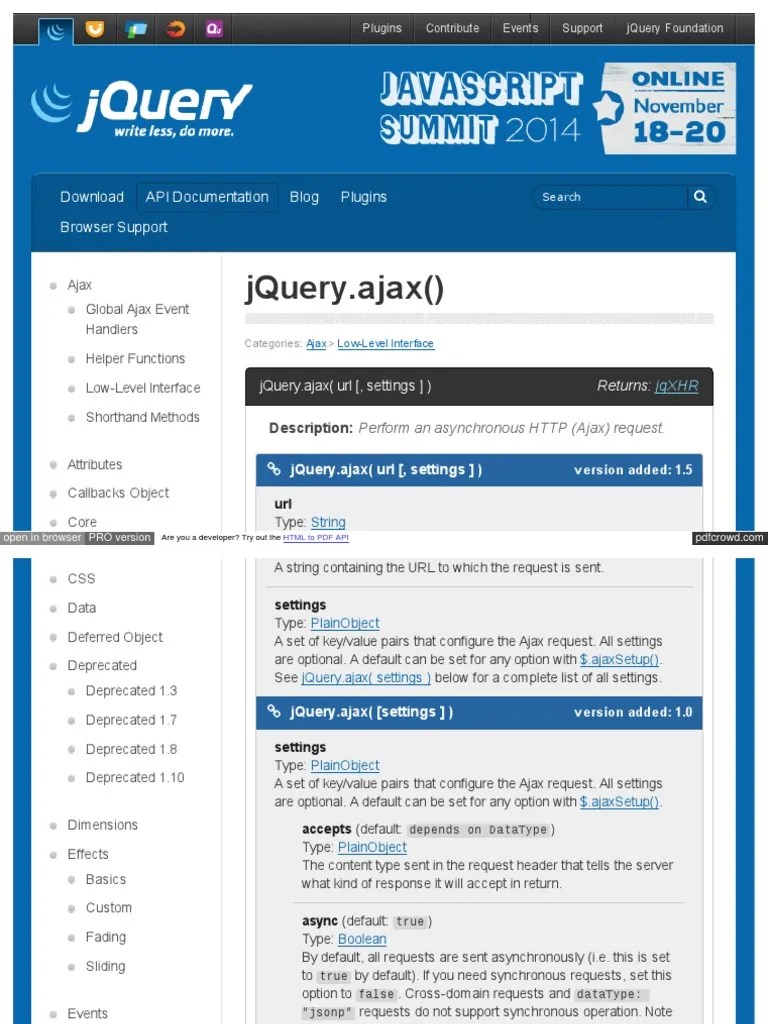Open Shorthand Methods in sidebar

[142, 417]
